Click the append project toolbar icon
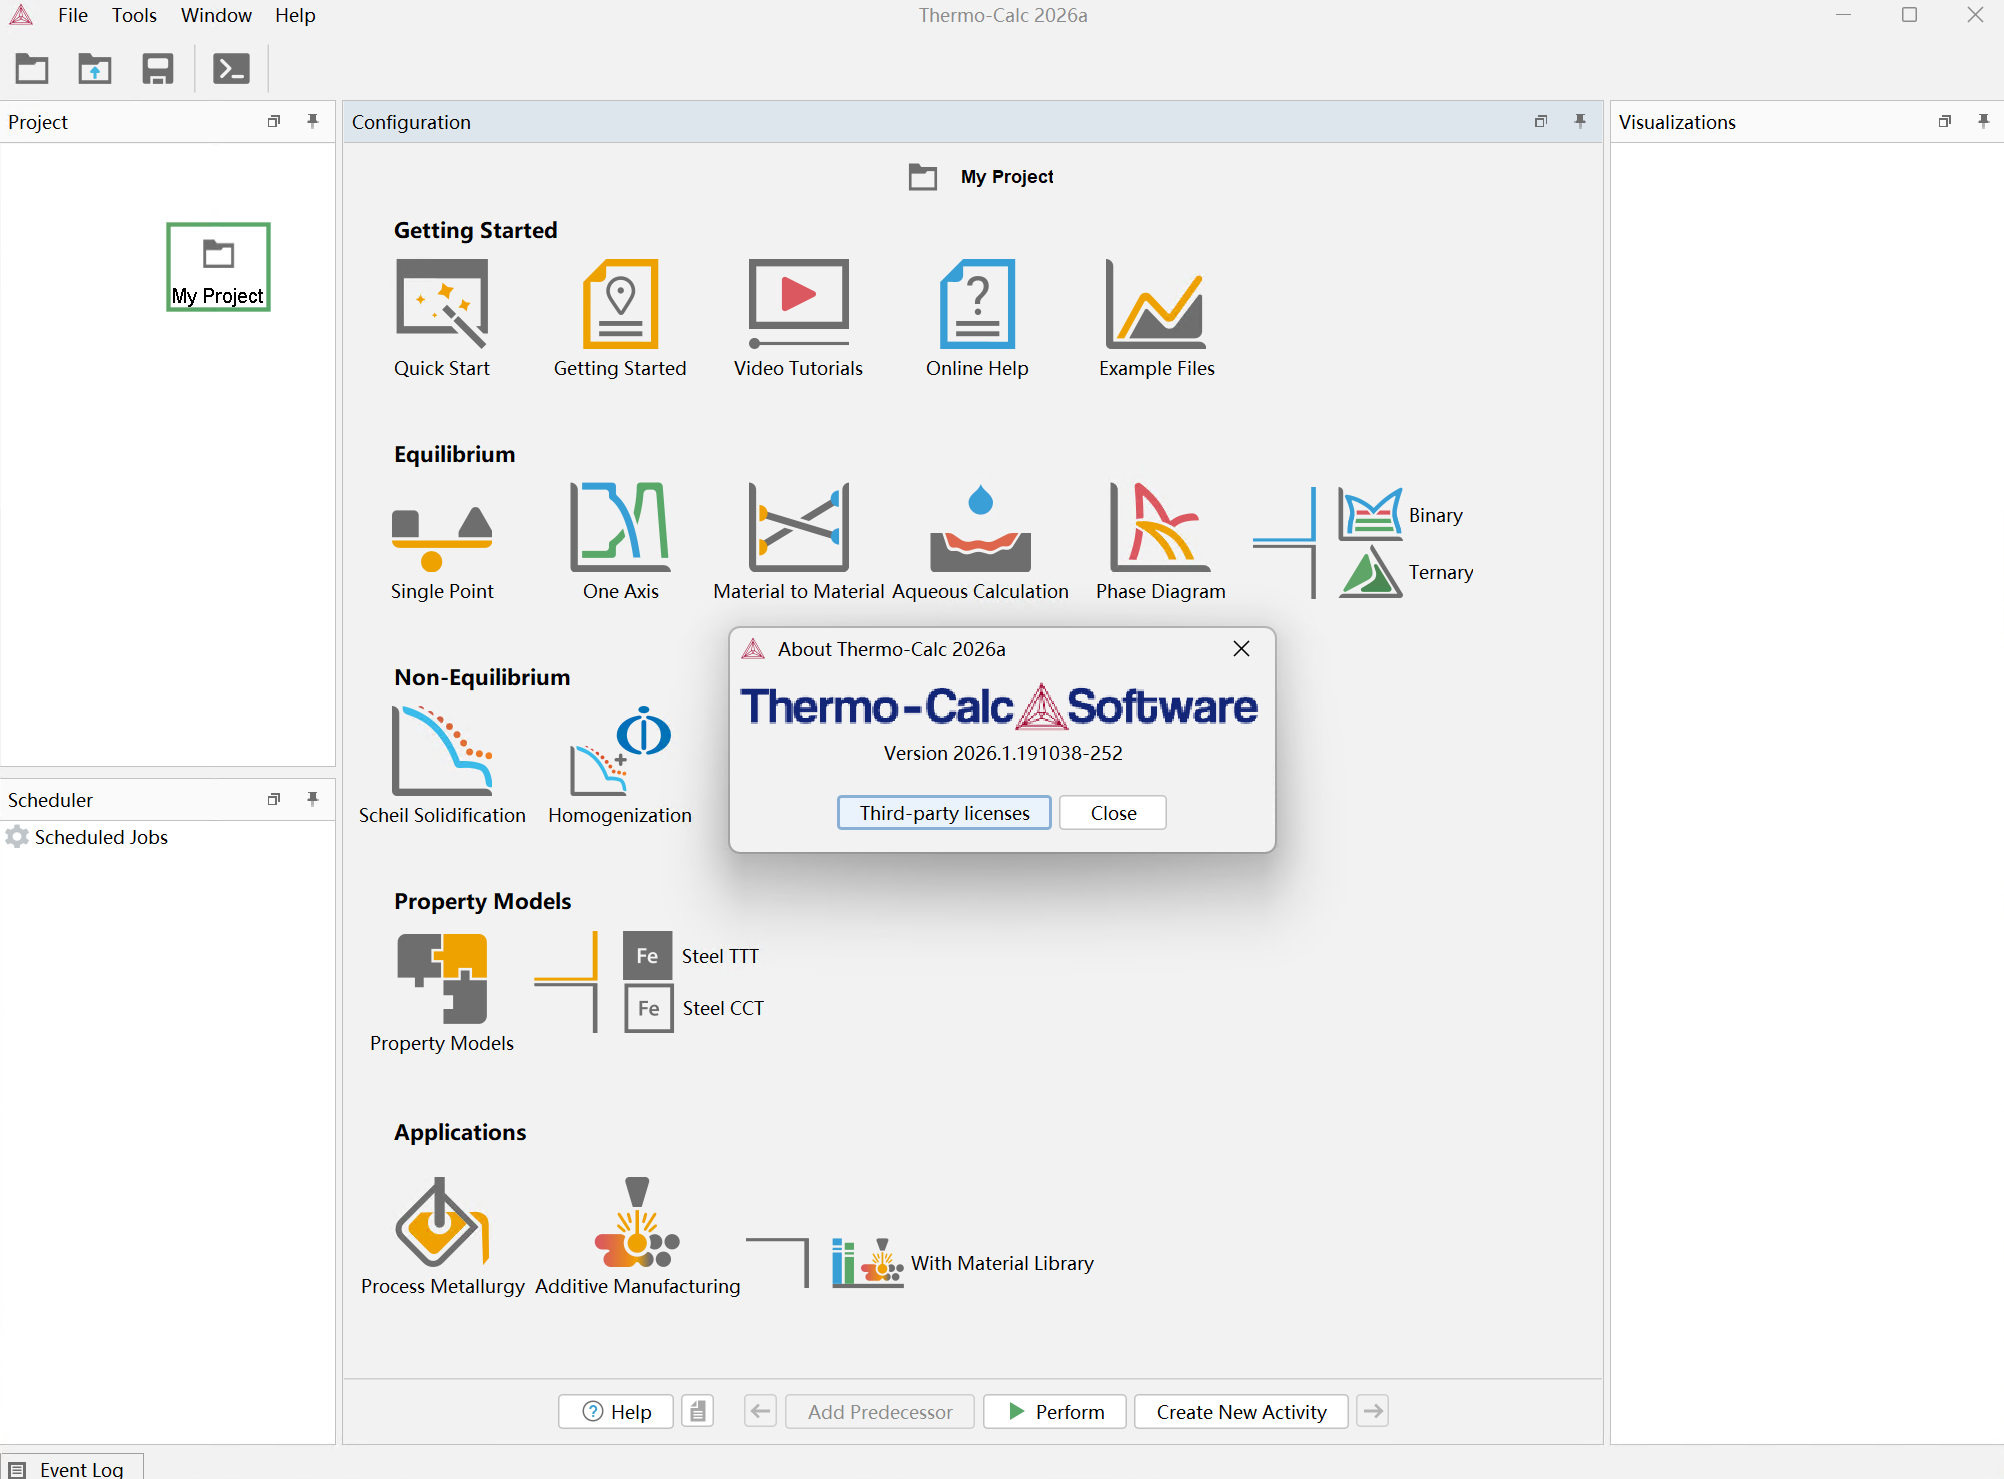The width and height of the screenshot is (2004, 1479). pyautogui.click(x=95, y=69)
